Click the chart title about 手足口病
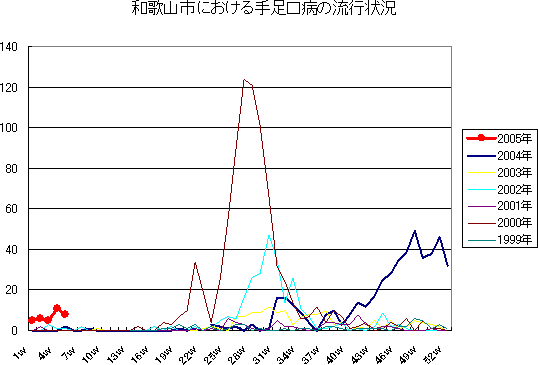This screenshot has width=538, height=365. click(264, 8)
